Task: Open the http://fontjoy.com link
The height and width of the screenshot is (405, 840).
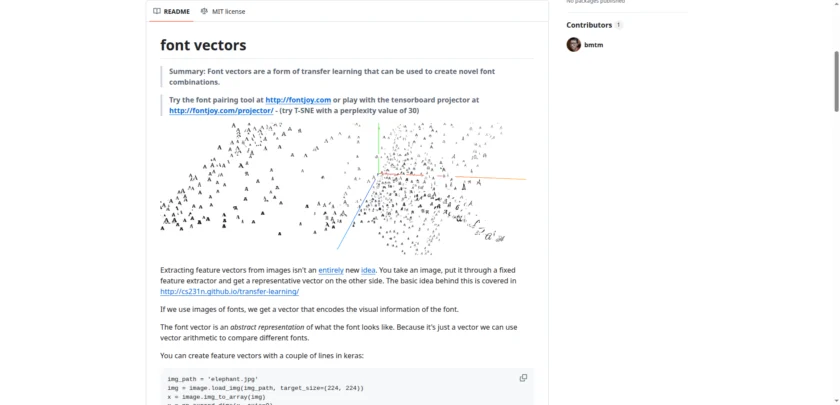Action: pyautogui.click(x=298, y=100)
